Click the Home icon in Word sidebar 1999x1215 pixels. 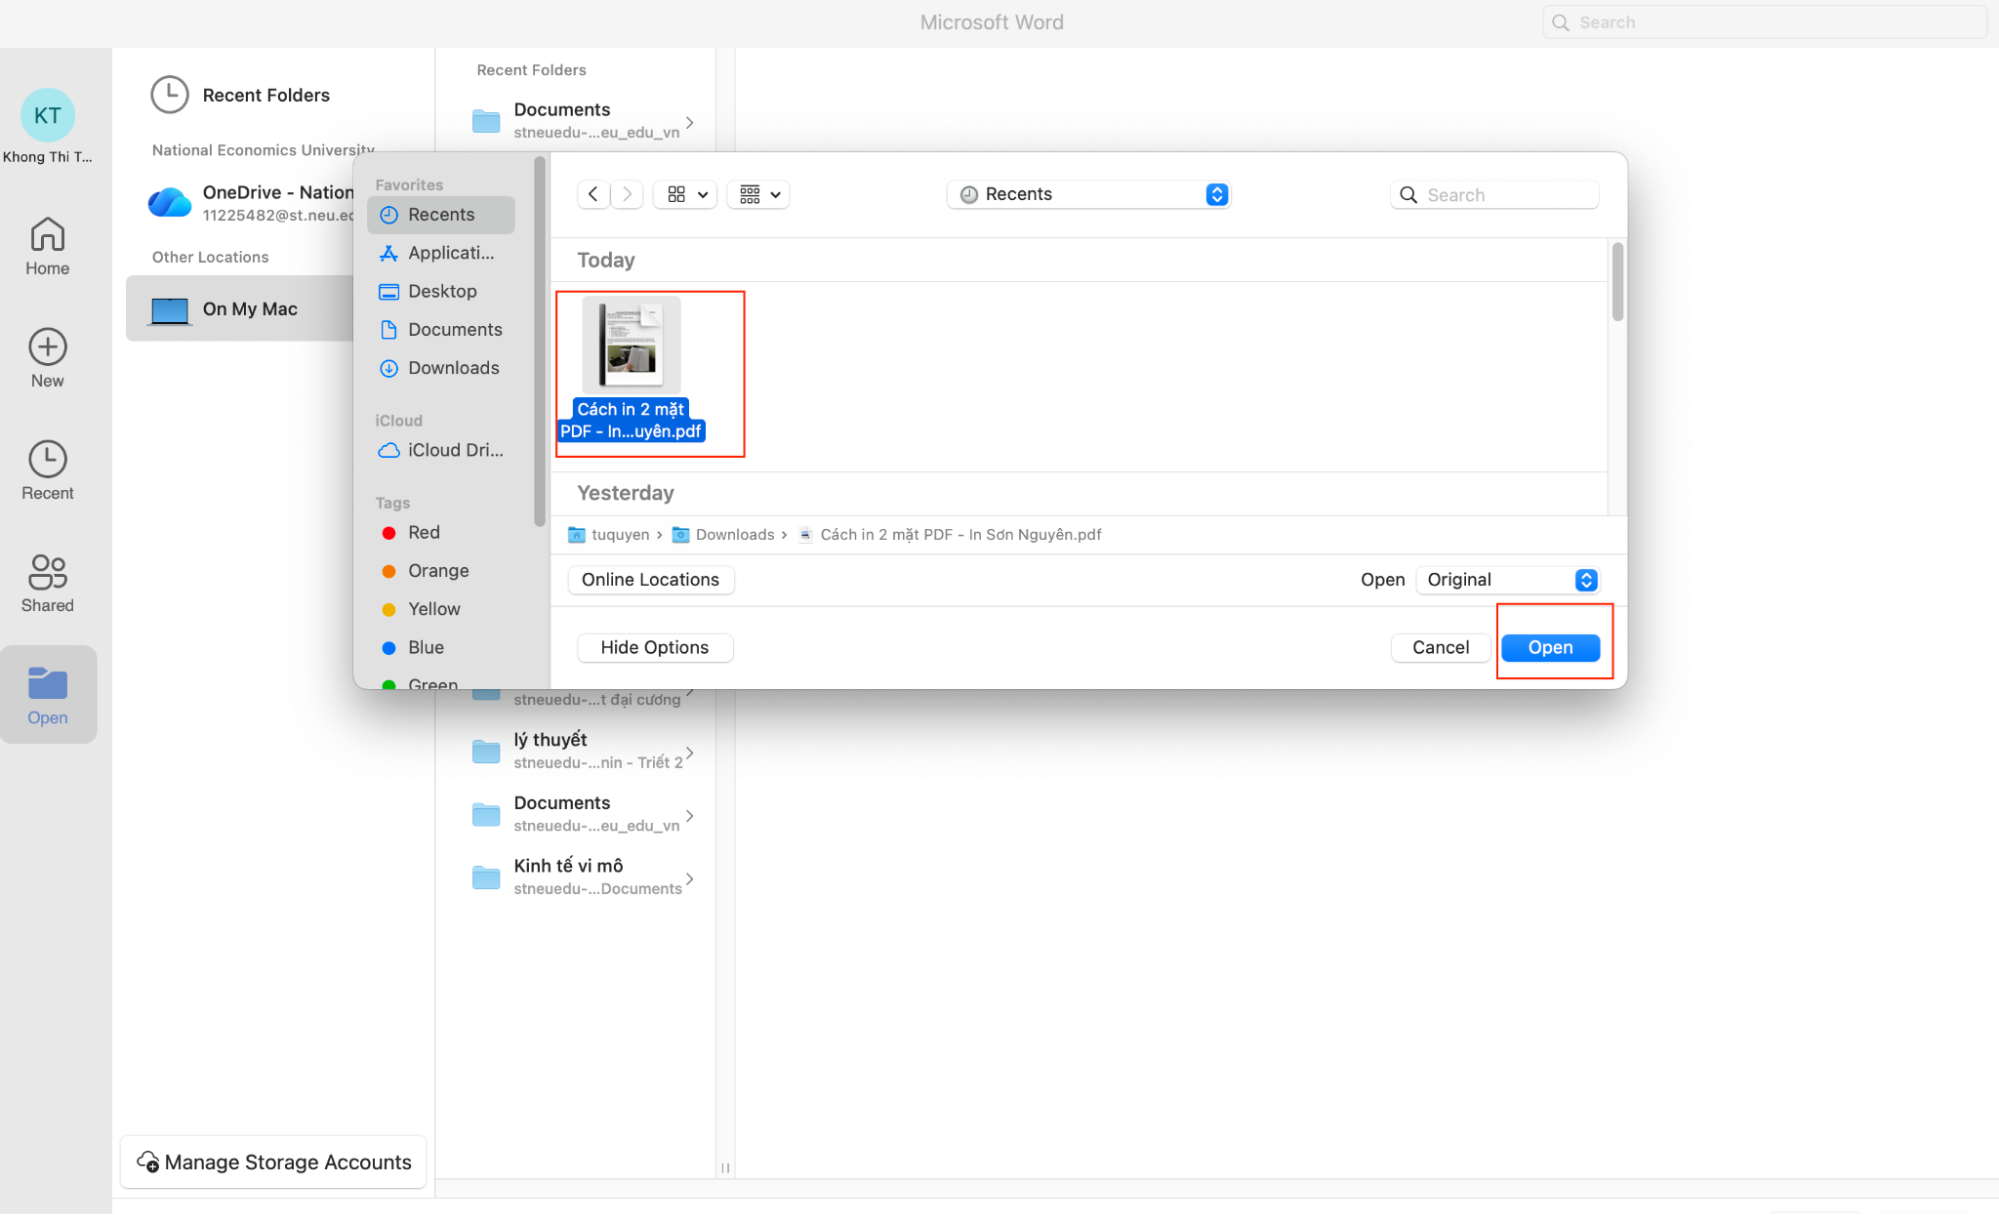(x=47, y=246)
